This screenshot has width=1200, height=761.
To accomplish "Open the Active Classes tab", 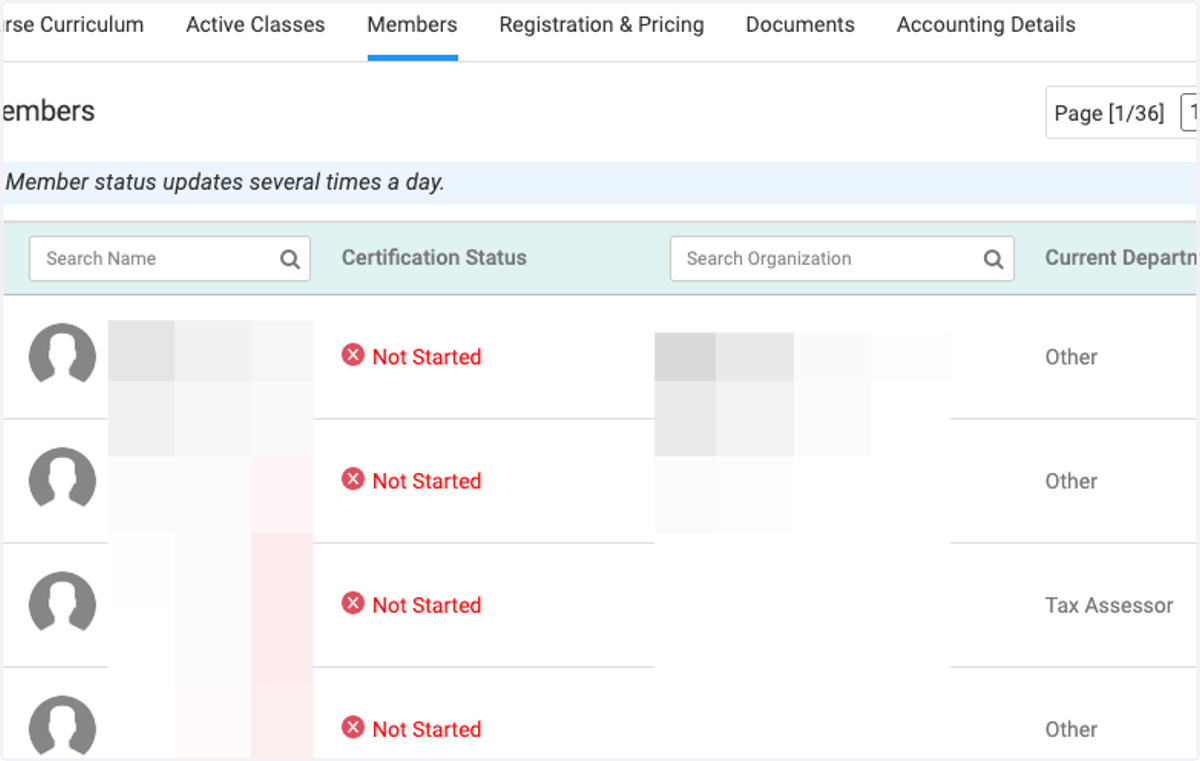I will [x=255, y=25].
